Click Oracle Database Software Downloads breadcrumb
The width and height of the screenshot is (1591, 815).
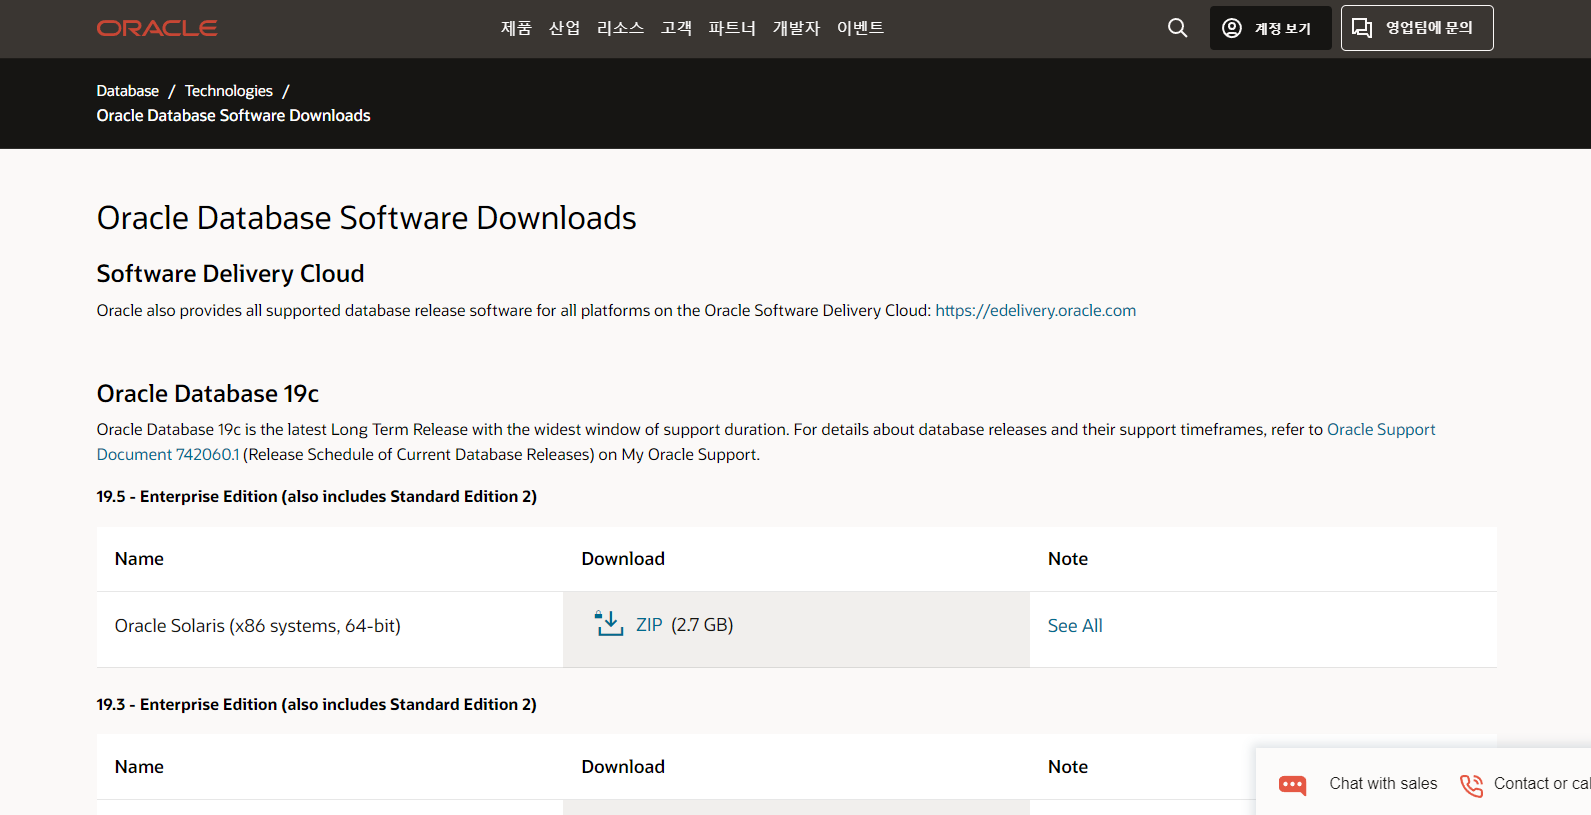233,116
